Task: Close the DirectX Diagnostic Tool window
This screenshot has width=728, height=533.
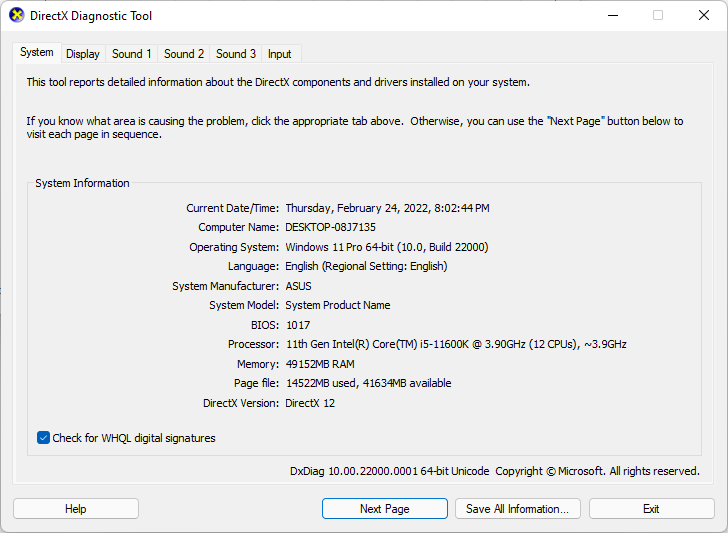Action: (704, 15)
